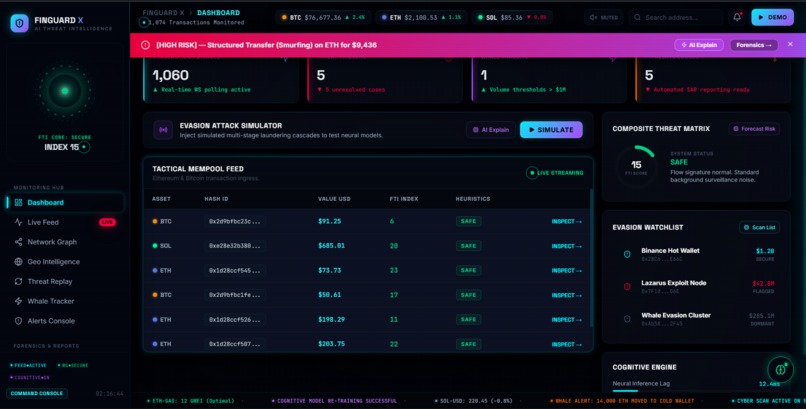This screenshot has height=409, width=806.
Task: Inspect the SOL $685.01 transaction
Action: pyautogui.click(x=566, y=246)
